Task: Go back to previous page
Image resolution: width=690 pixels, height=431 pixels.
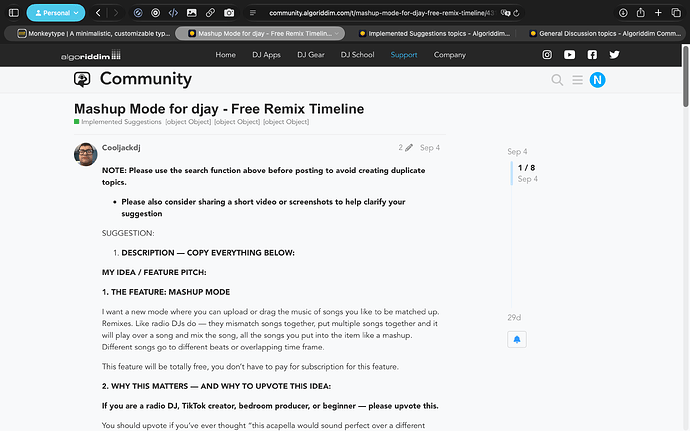Action: point(98,13)
